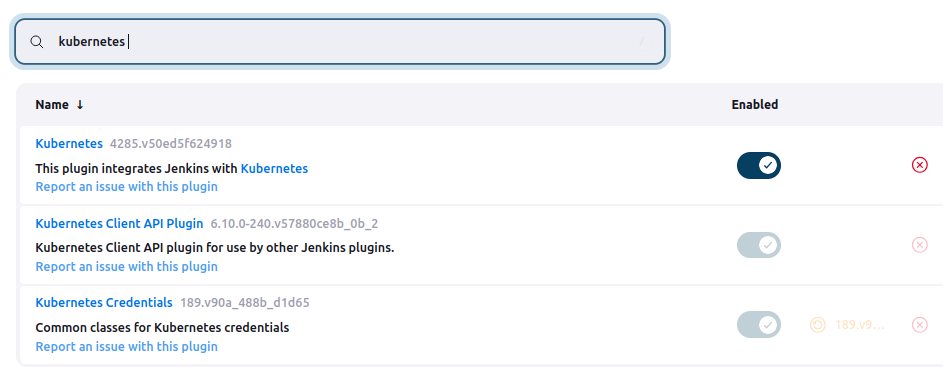Click uninstall icon for Kubernetes Credentials

coord(920,325)
